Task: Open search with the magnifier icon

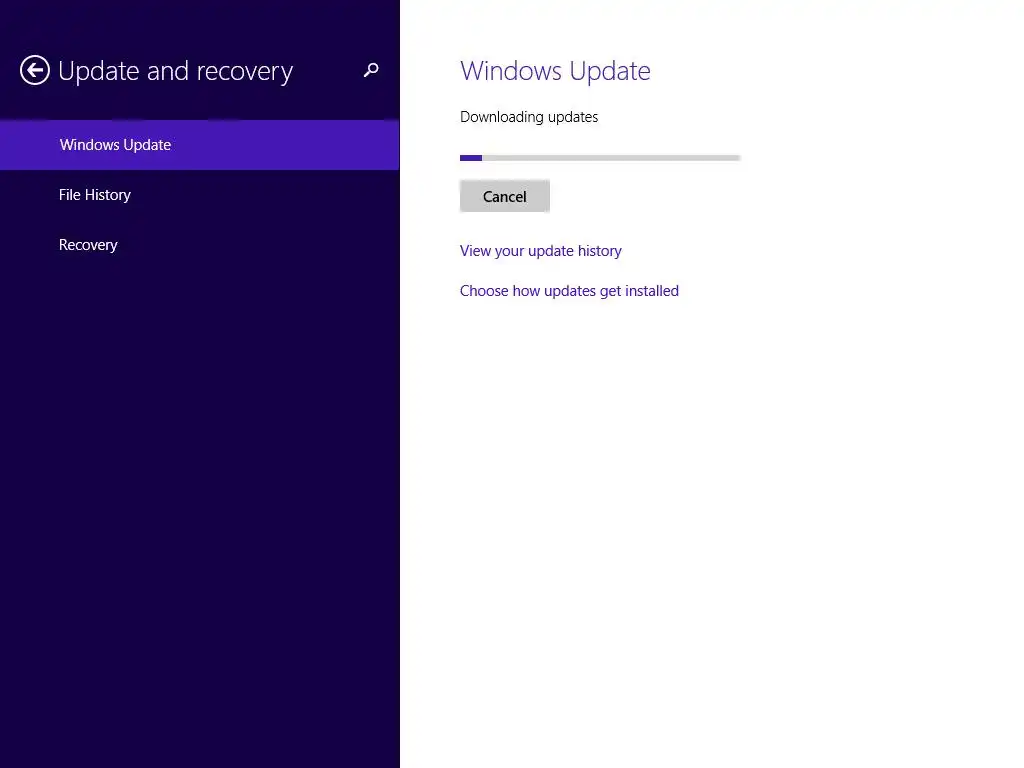Action: click(371, 70)
